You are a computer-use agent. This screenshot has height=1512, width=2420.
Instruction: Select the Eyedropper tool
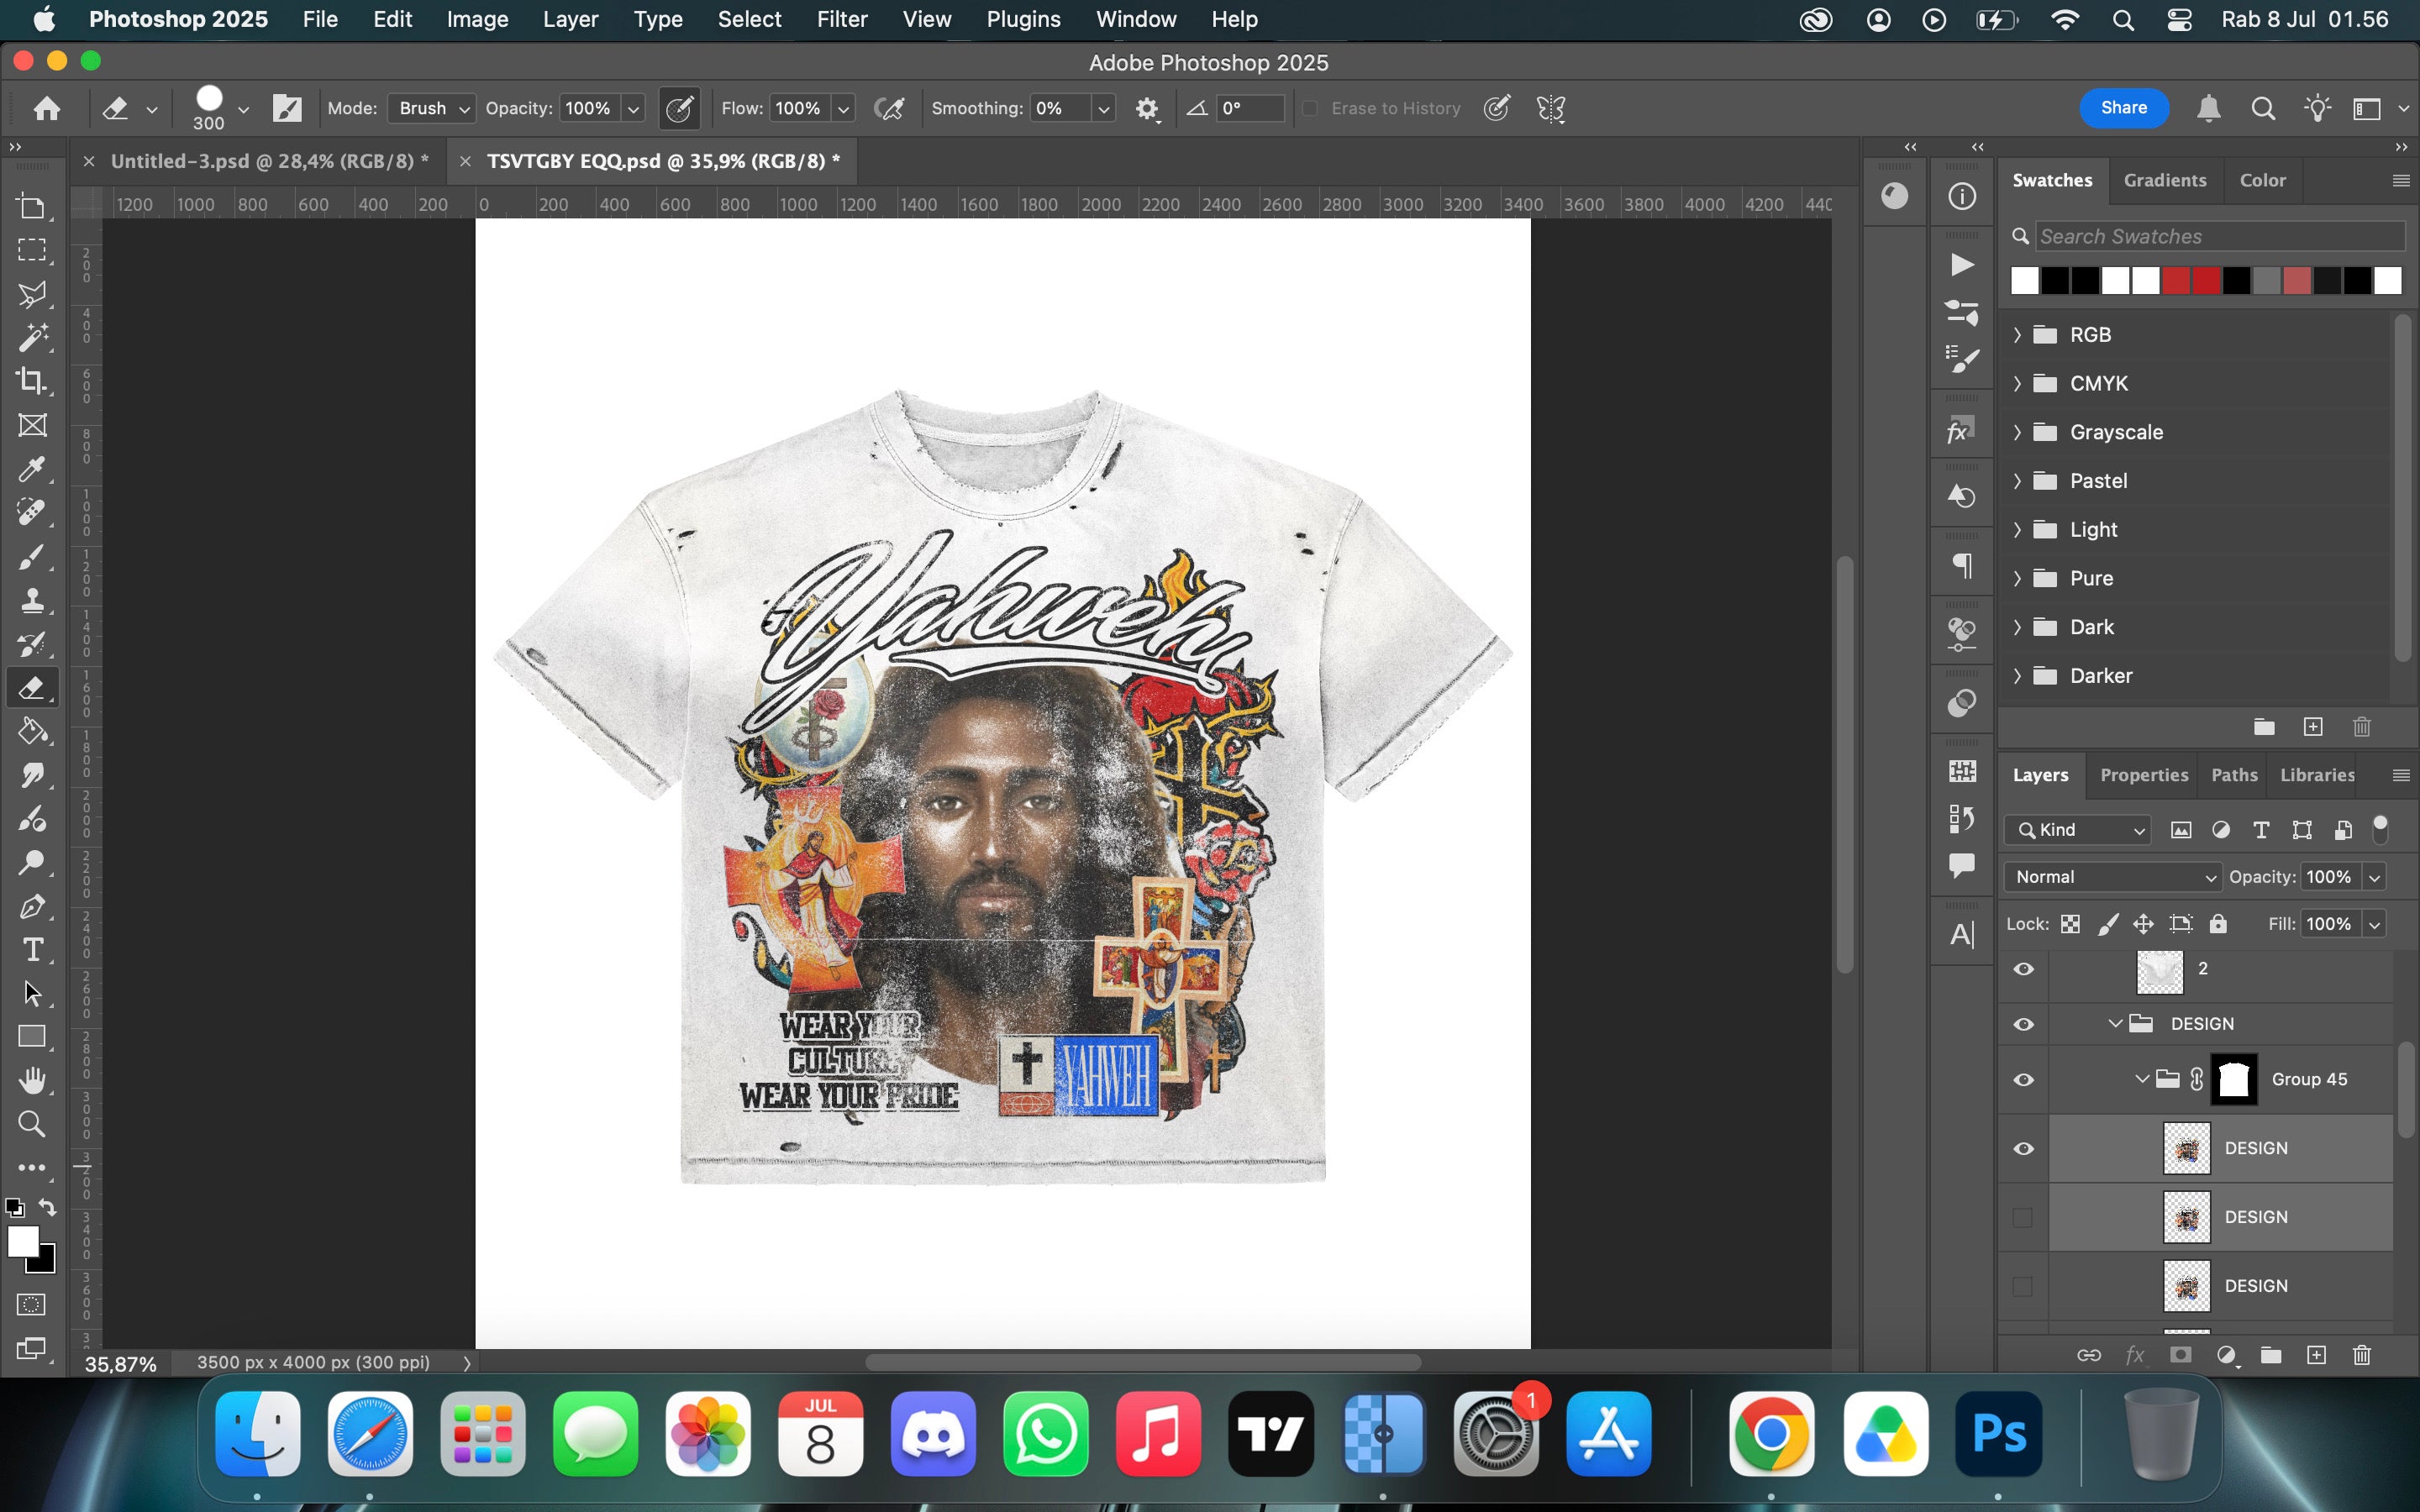click(x=32, y=469)
